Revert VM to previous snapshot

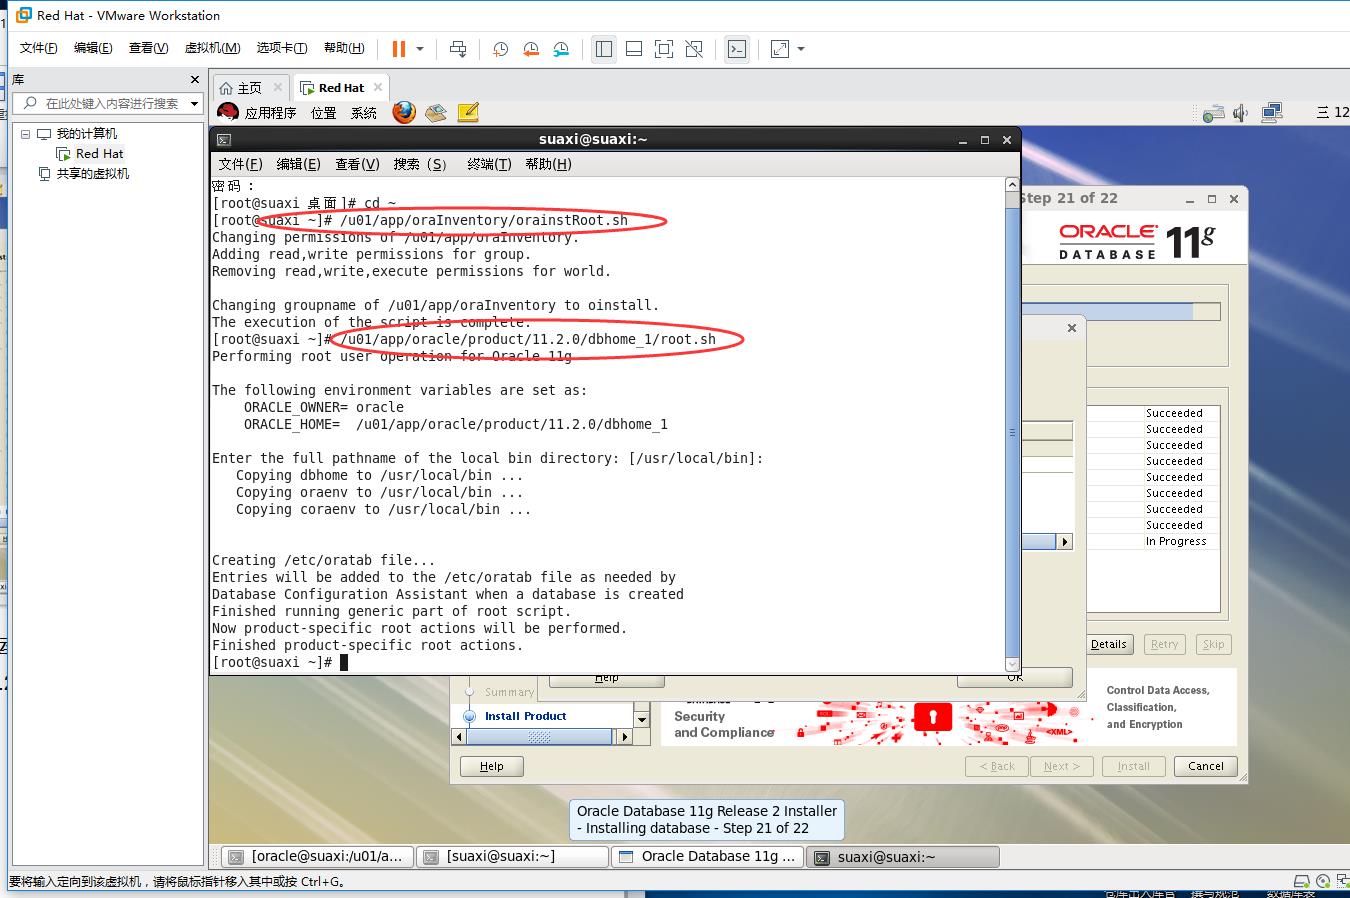coord(531,49)
